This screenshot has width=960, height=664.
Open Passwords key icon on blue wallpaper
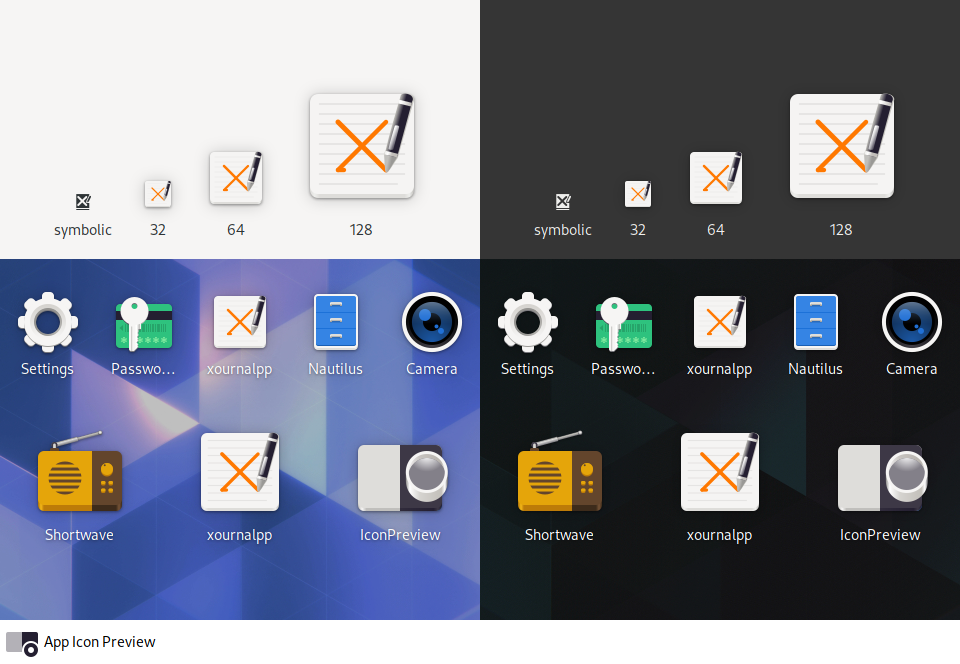click(144, 324)
